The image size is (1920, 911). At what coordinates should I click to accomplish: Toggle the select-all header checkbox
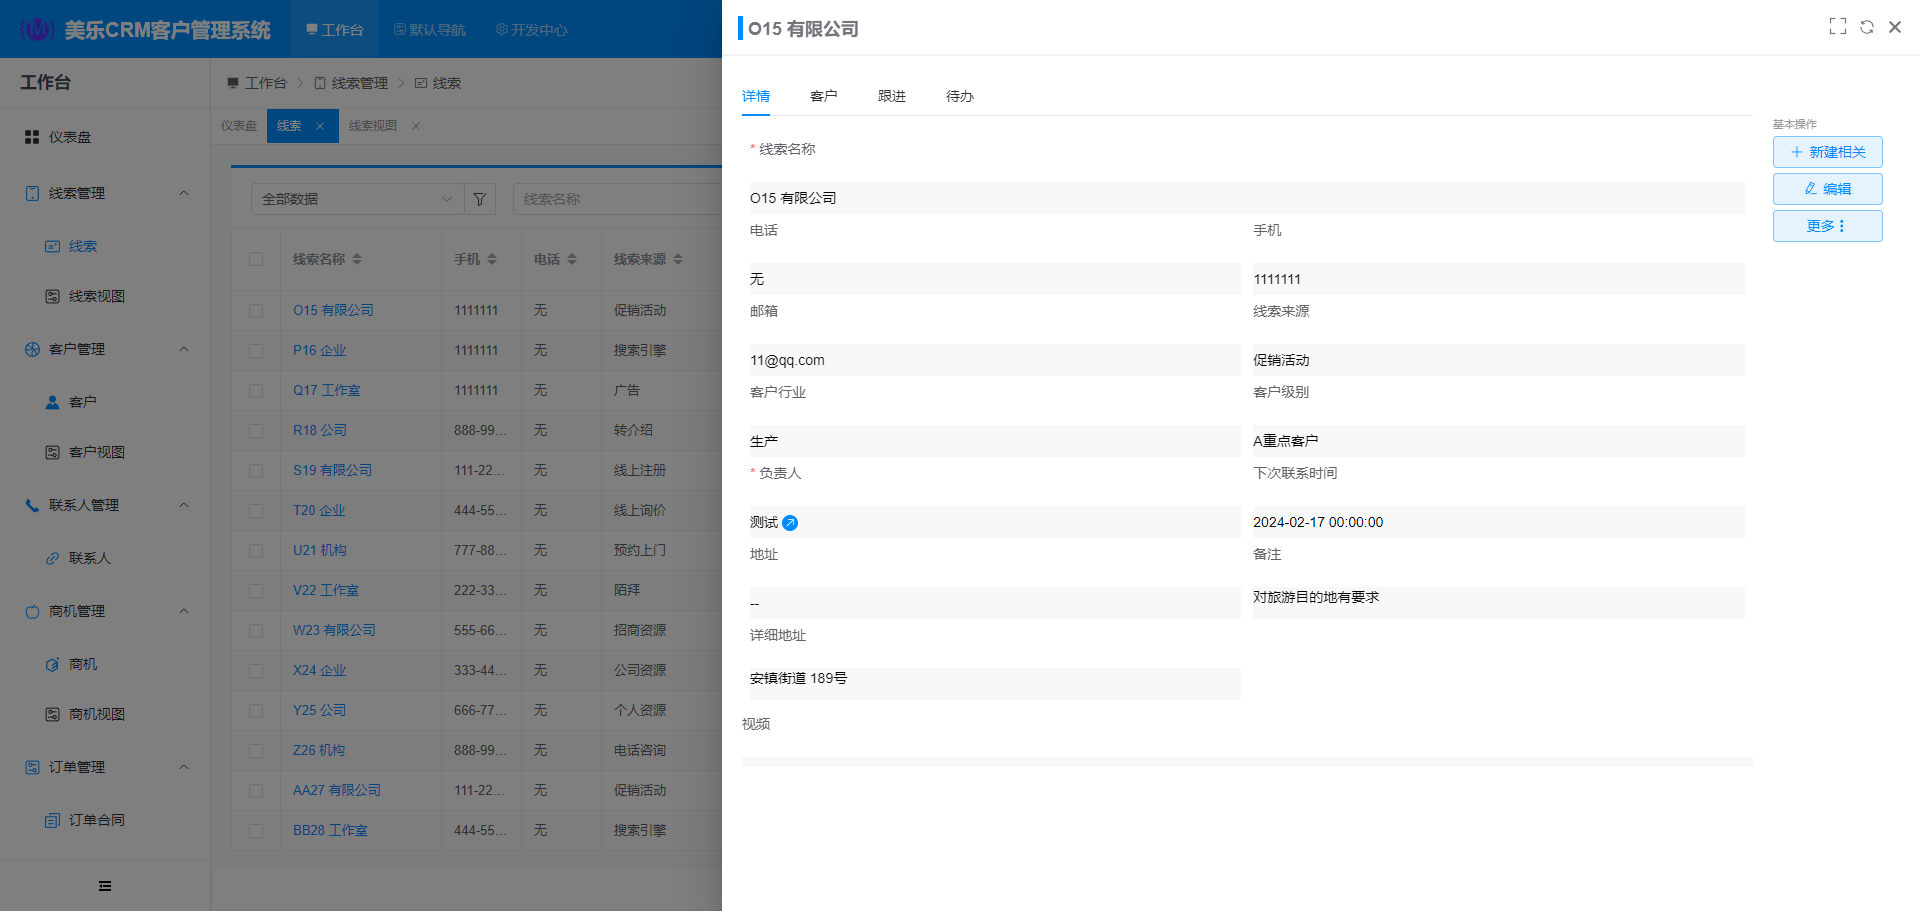tap(256, 259)
